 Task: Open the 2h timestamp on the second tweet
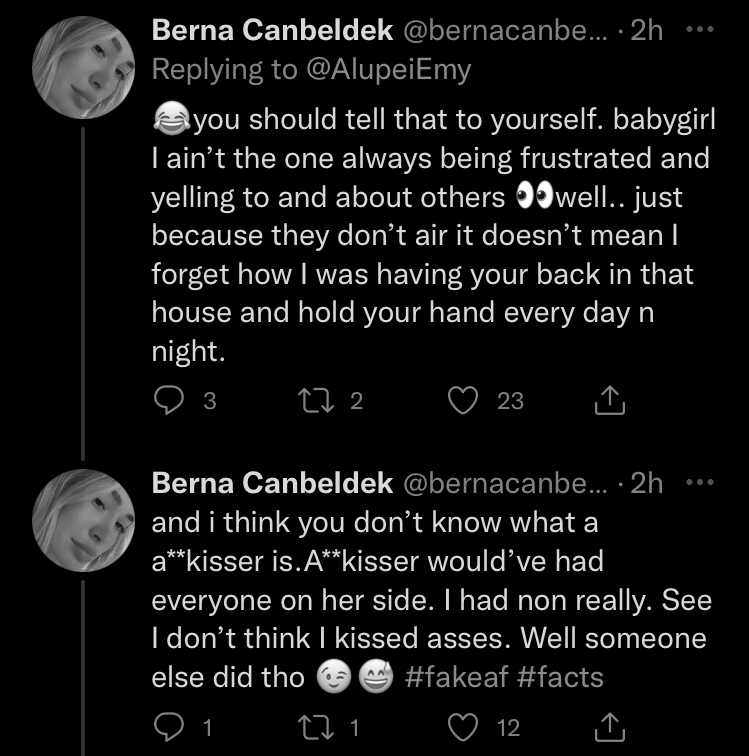(x=646, y=483)
